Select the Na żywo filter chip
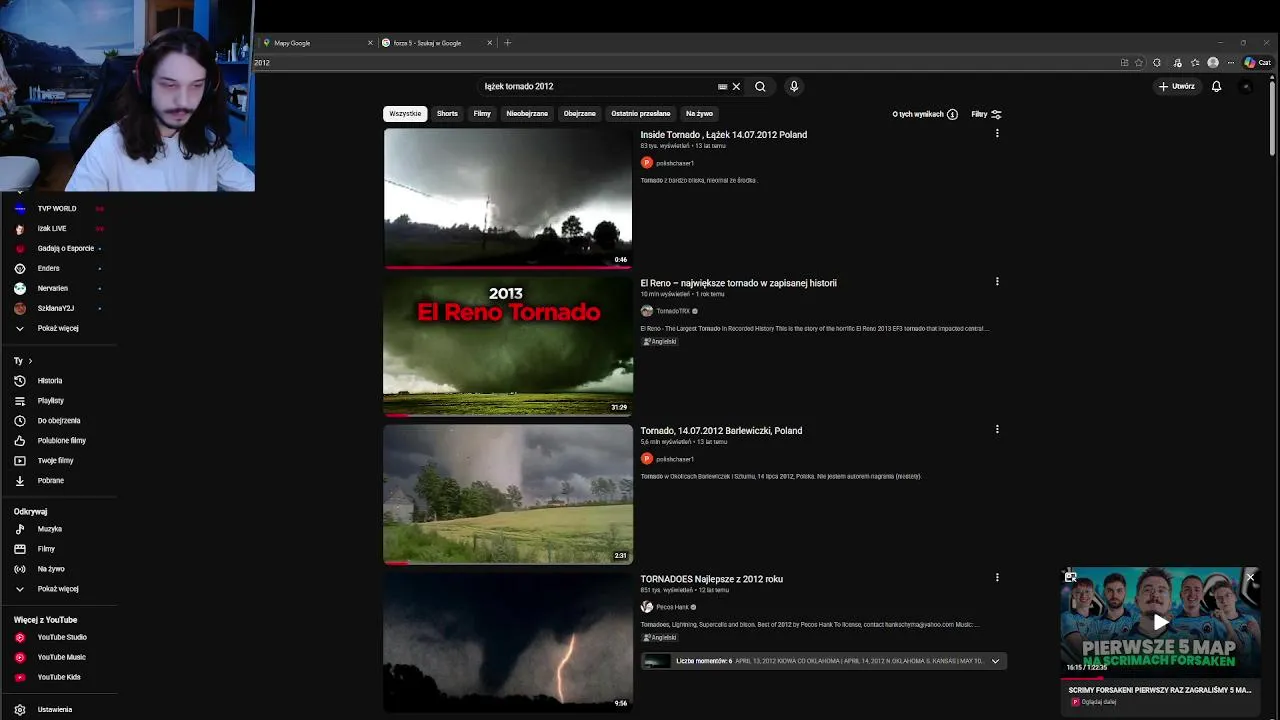Viewport: 1280px width, 720px height. point(699,114)
